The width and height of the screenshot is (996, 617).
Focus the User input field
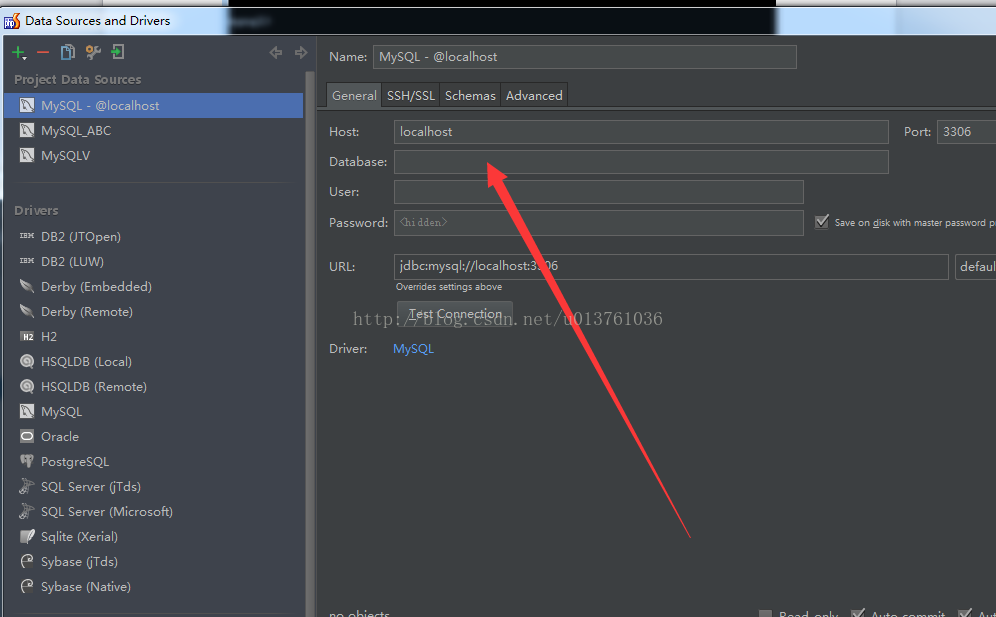[598, 192]
